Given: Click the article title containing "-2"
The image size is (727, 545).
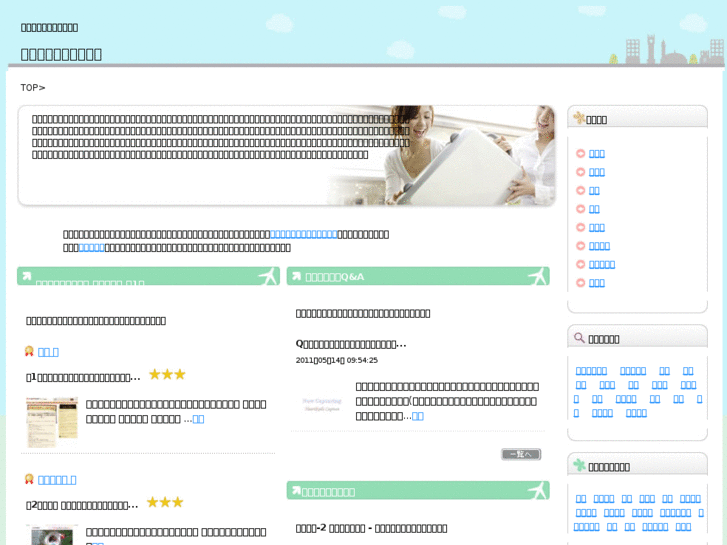Looking at the screenshot, I should point(371,528).
